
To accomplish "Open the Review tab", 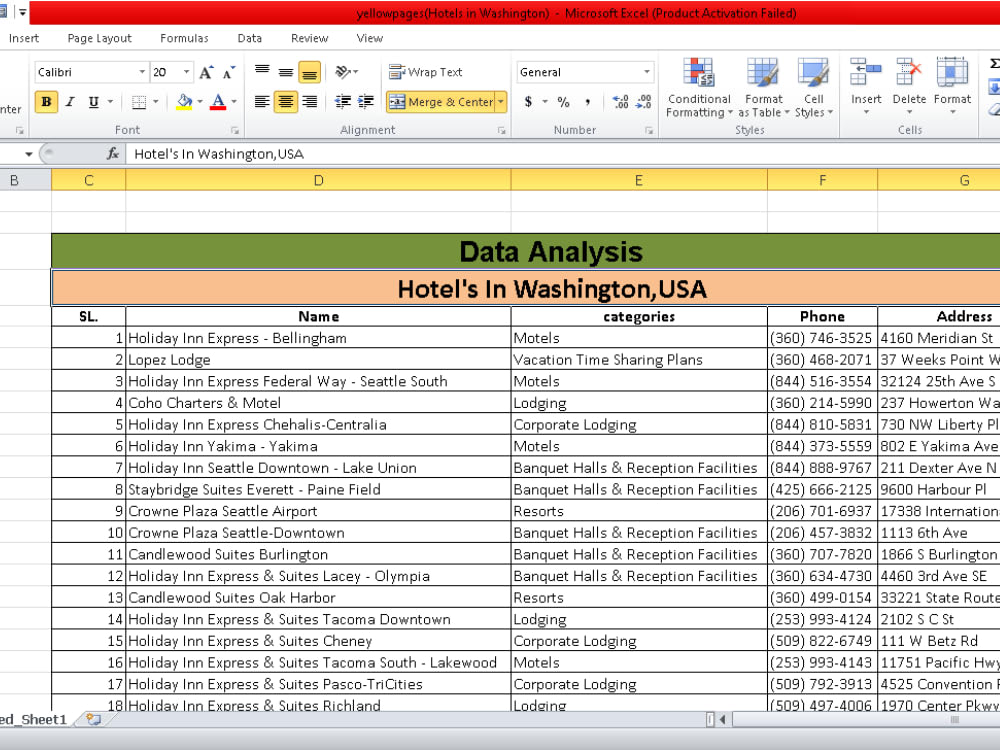I will tap(309, 38).
